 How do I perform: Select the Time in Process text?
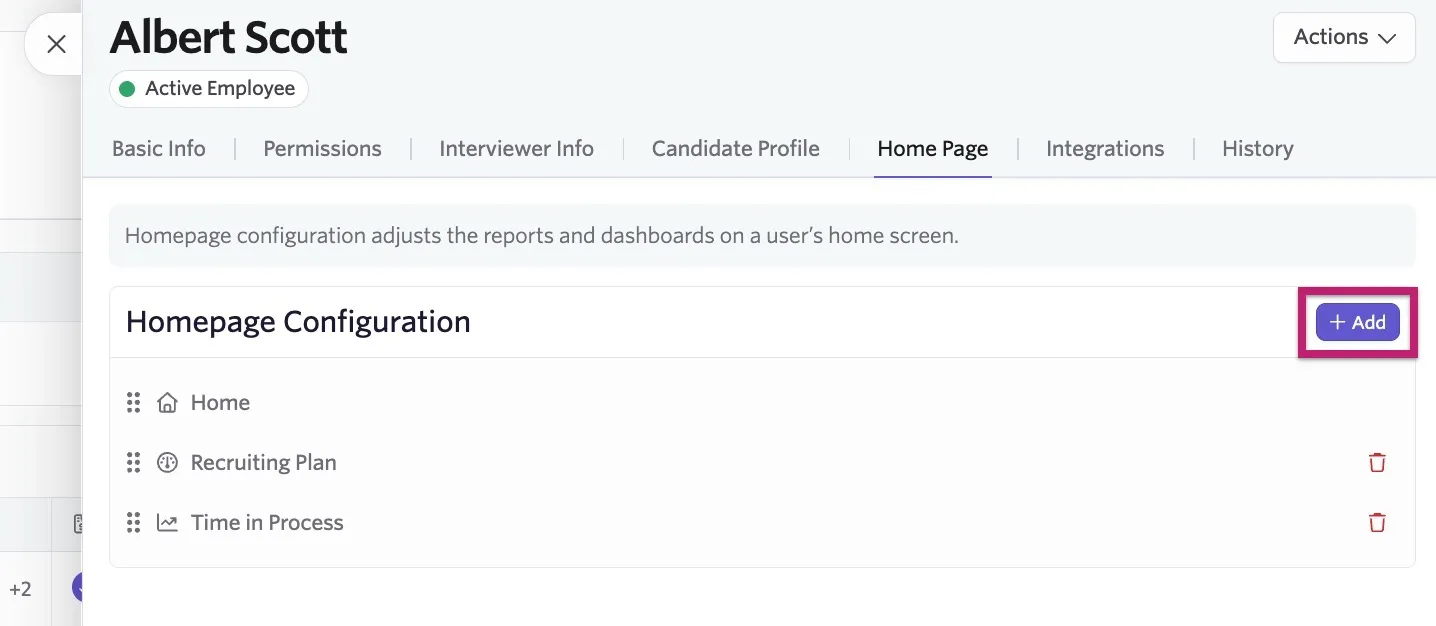pos(267,523)
